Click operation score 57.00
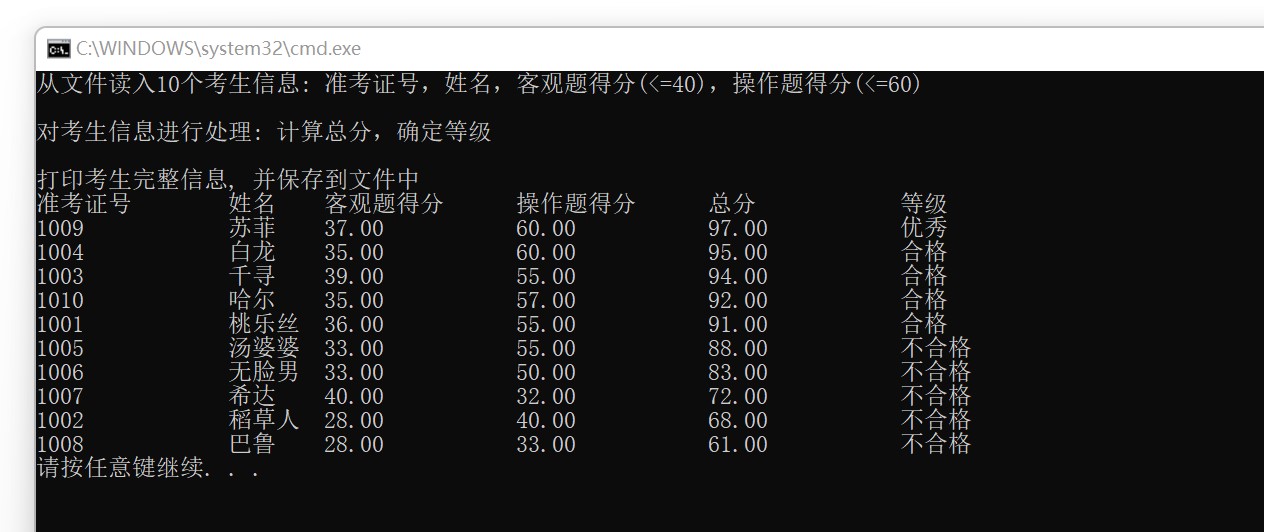Viewport: 1264px width, 532px height. [546, 301]
